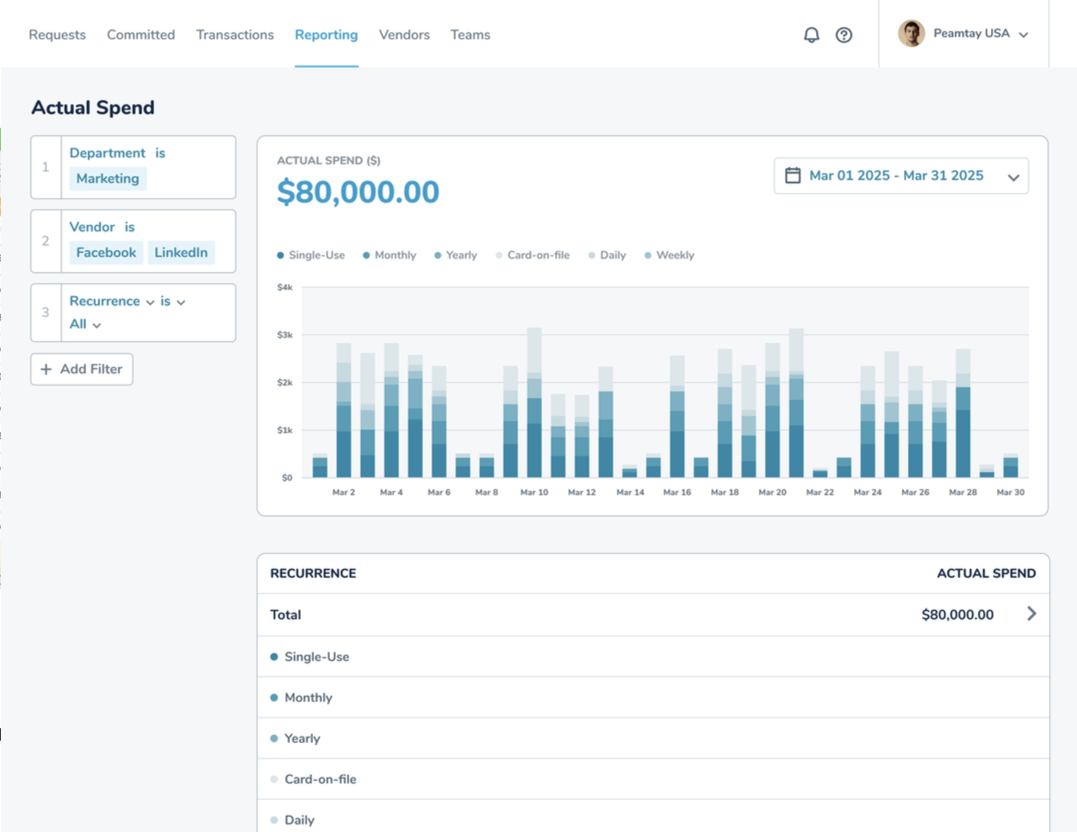Screen dimensions: 1077x832
Task: Click the Peamtay USA user avatar
Action: click(911, 34)
